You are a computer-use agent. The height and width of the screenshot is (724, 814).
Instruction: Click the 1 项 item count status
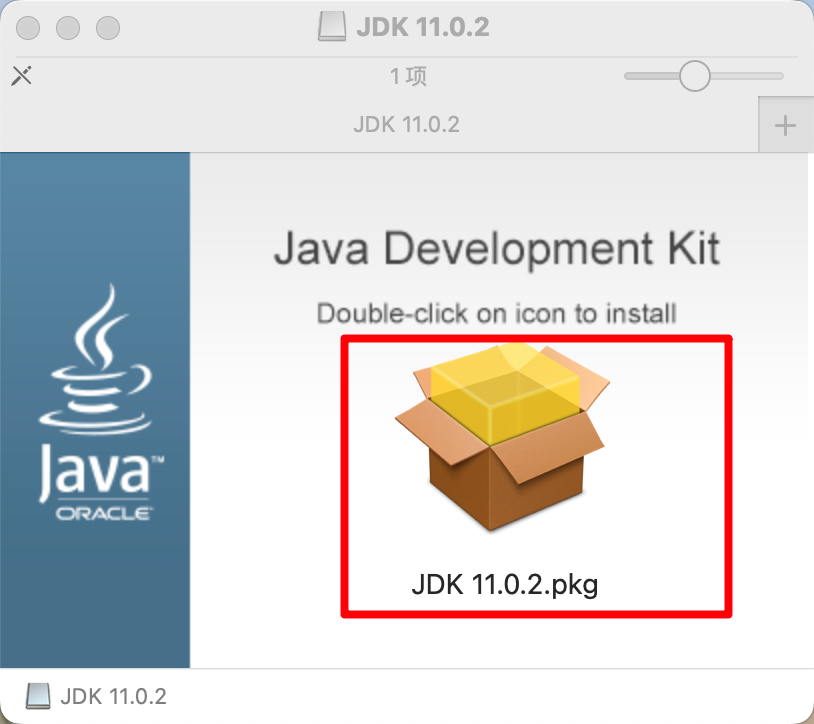click(408, 76)
